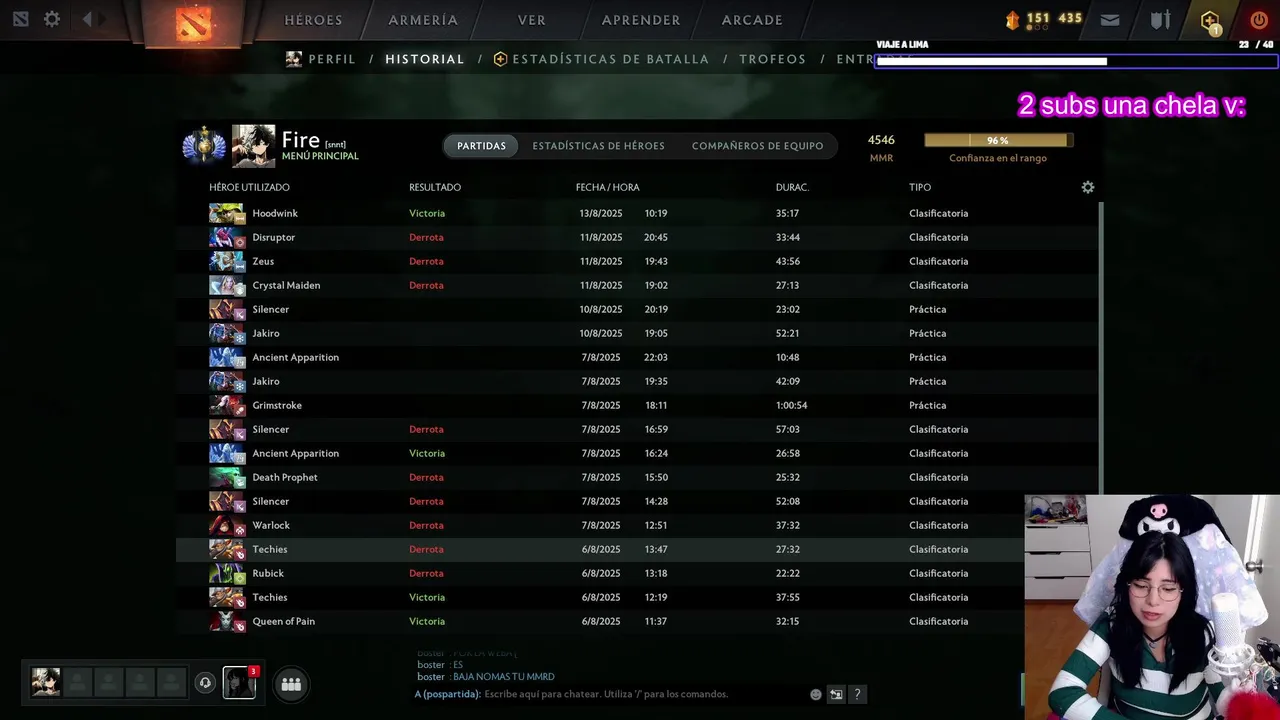The width and height of the screenshot is (1280, 720).
Task: Sort by FECHA / HORA column header
Action: (607, 187)
